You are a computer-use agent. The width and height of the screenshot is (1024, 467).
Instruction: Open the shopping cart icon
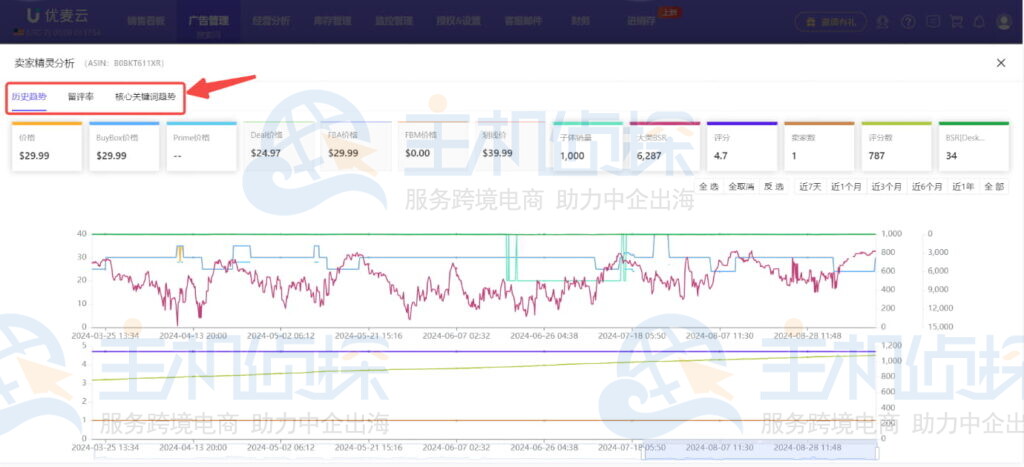(x=955, y=21)
